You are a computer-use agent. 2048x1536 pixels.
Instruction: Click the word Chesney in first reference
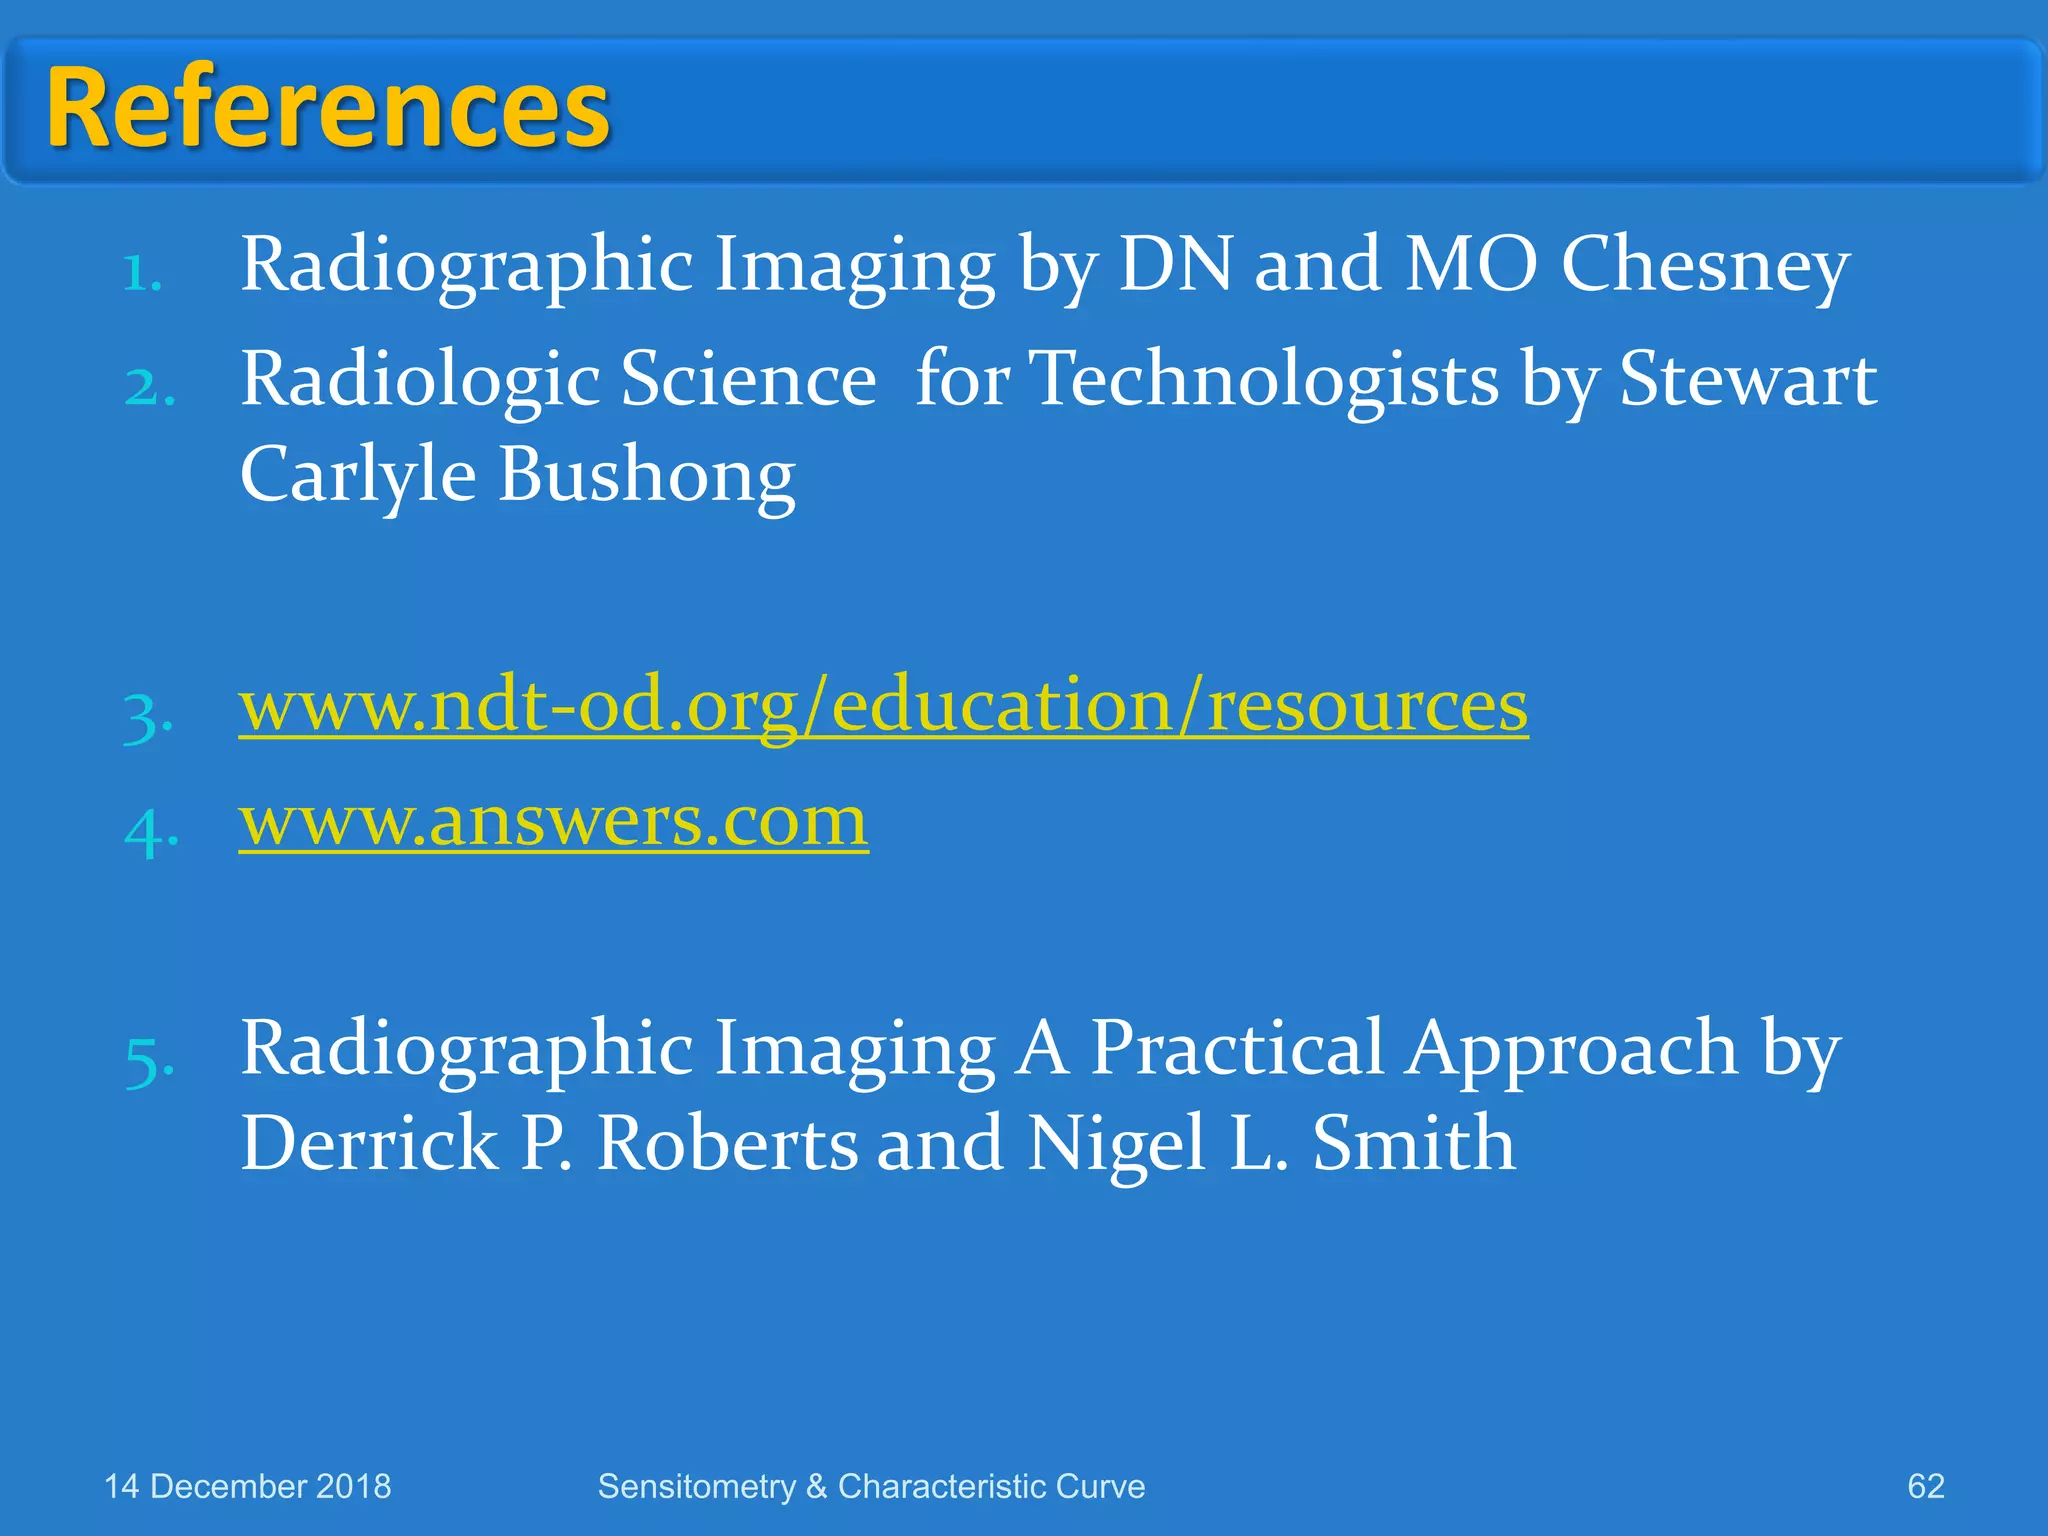pyautogui.click(x=1704, y=265)
